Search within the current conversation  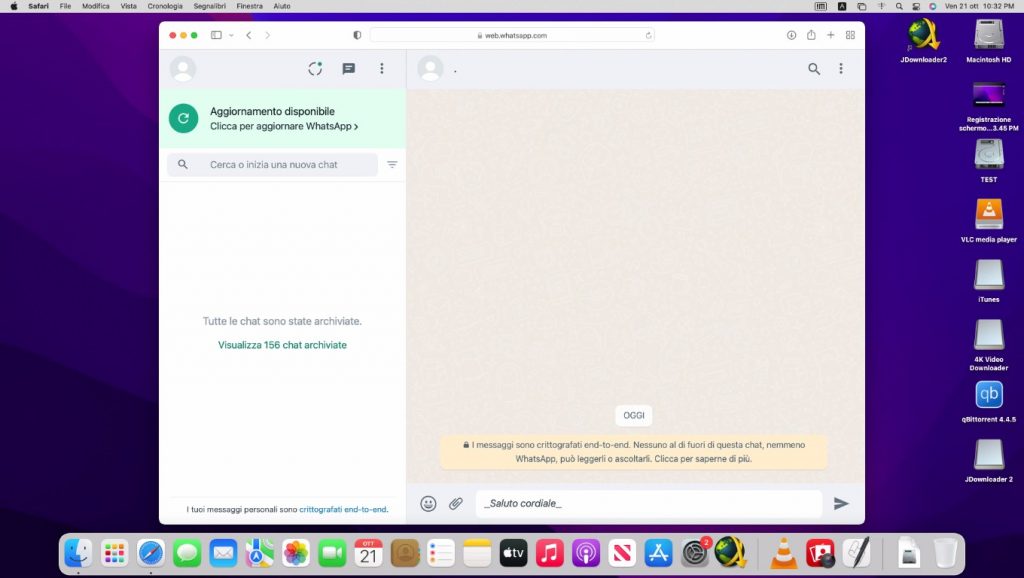pyautogui.click(x=814, y=68)
